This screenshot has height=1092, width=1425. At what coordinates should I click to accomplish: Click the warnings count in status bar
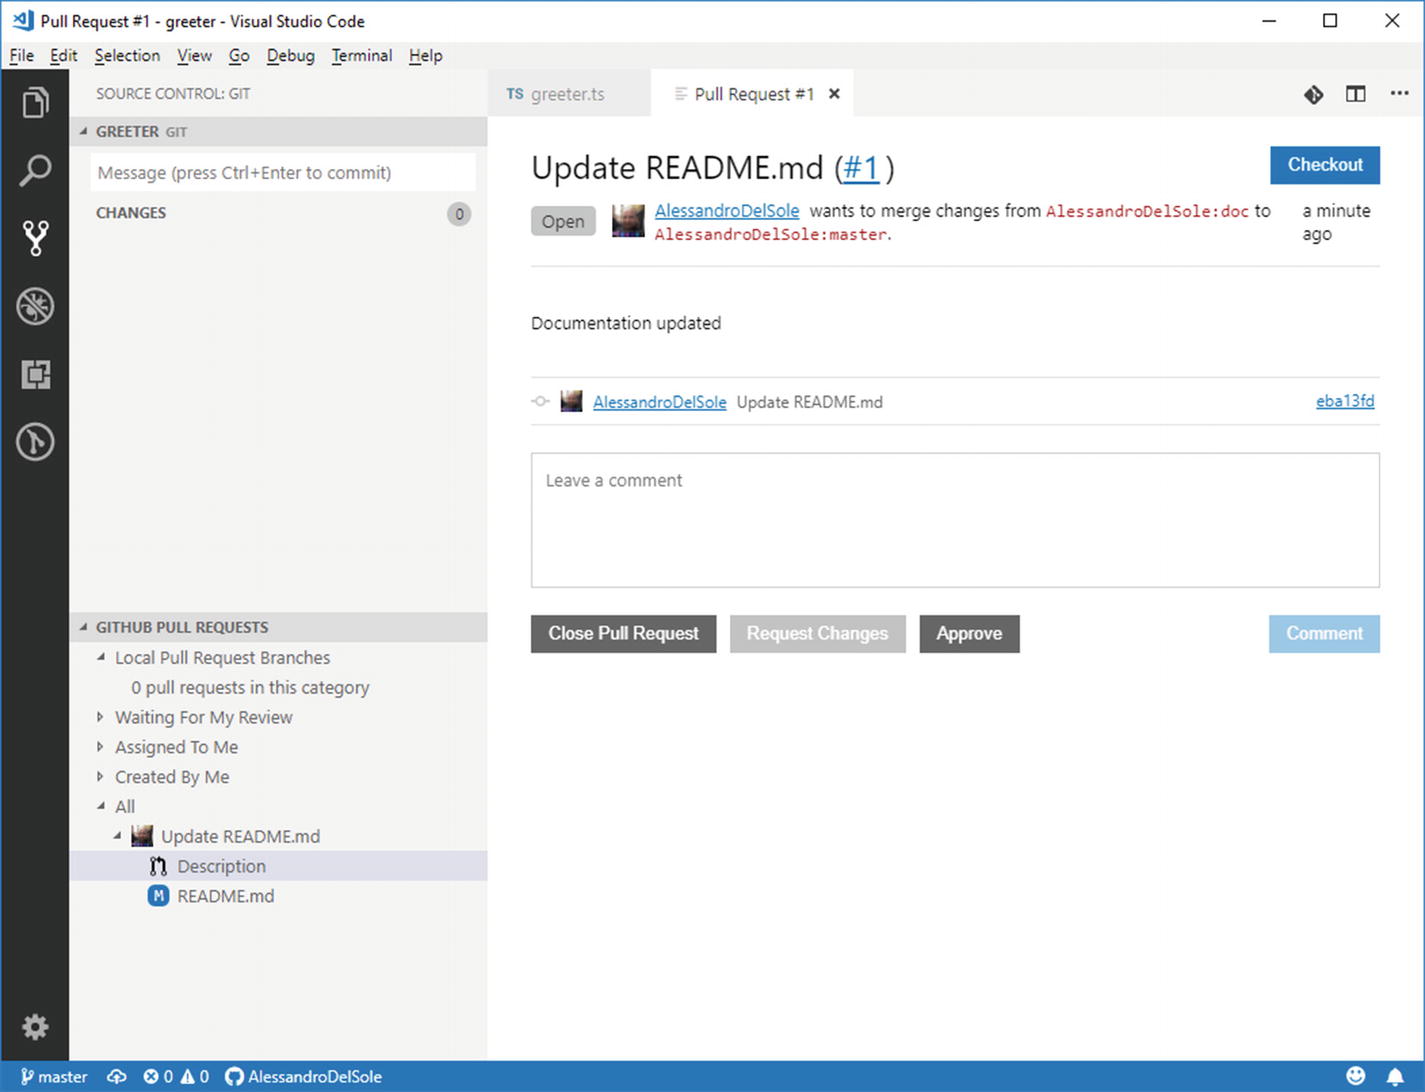click(195, 1077)
